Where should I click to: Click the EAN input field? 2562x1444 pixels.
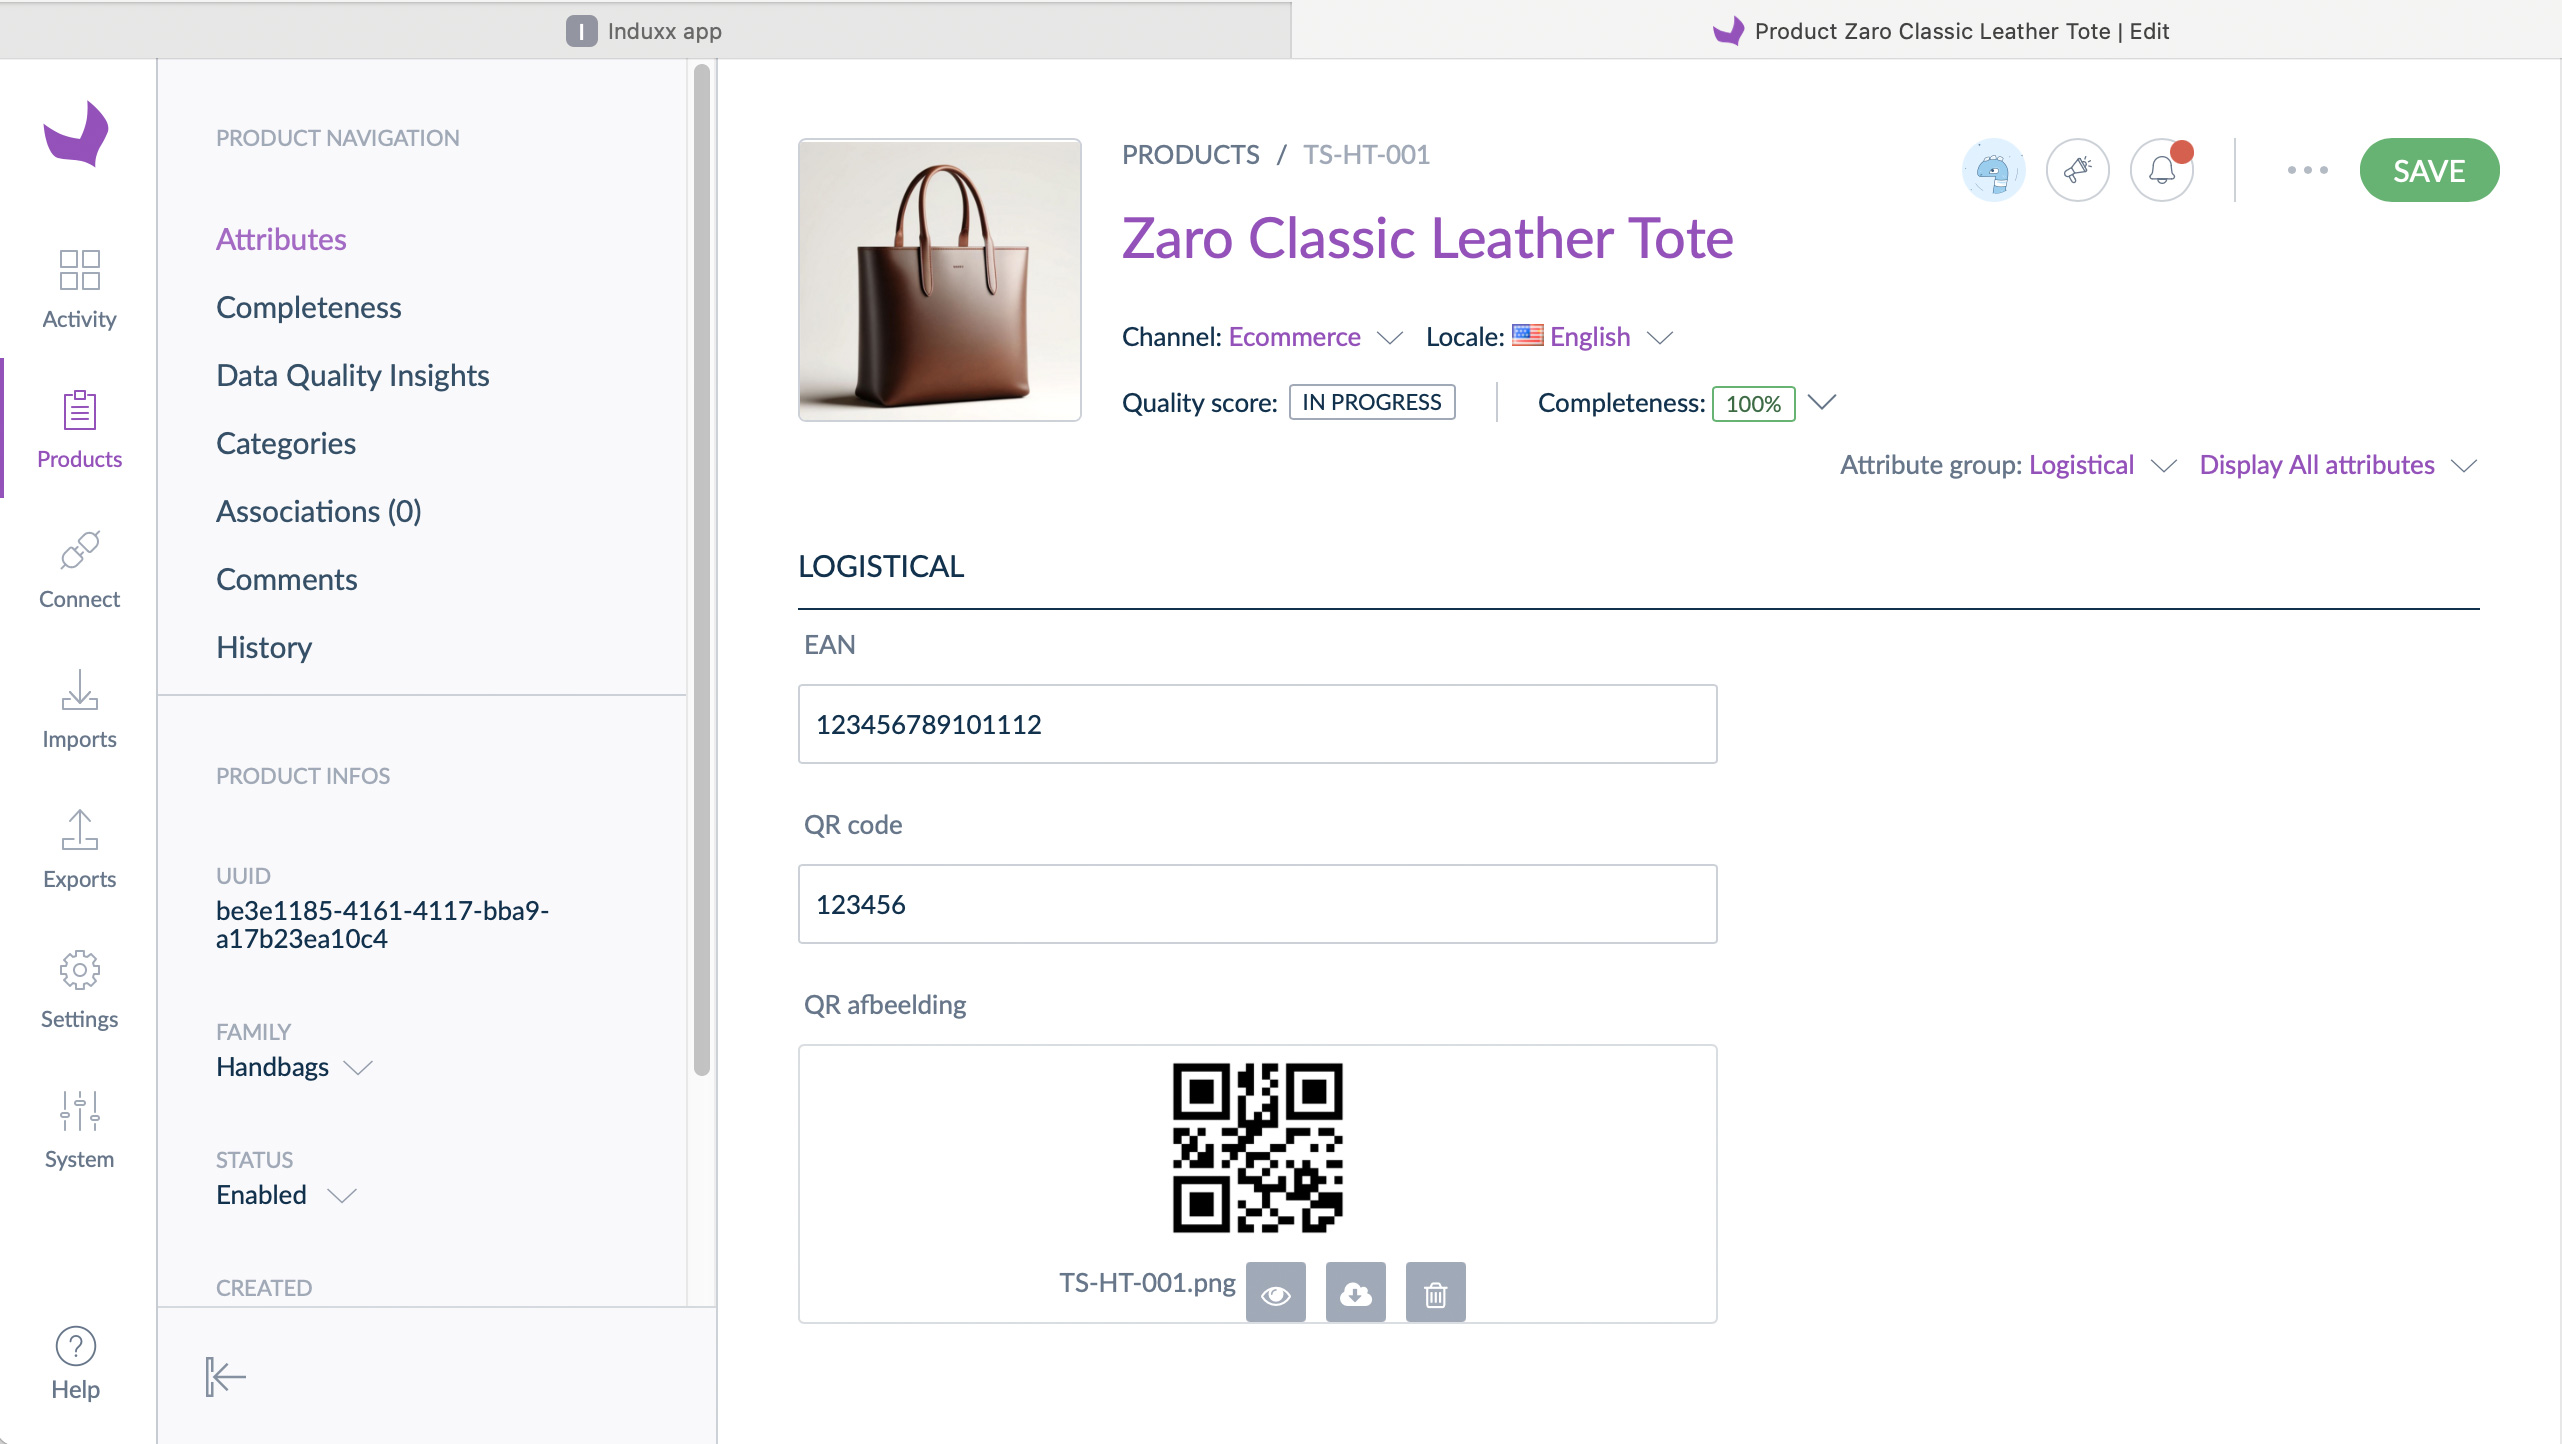(1257, 724)
